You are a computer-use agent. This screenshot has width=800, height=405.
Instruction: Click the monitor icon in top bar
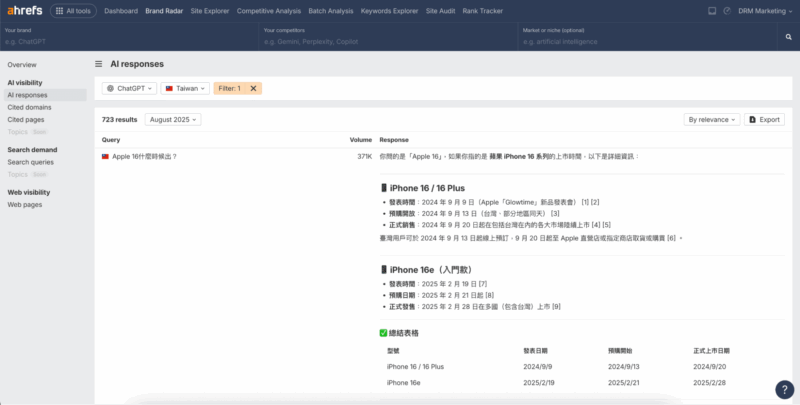click(712, 11)
